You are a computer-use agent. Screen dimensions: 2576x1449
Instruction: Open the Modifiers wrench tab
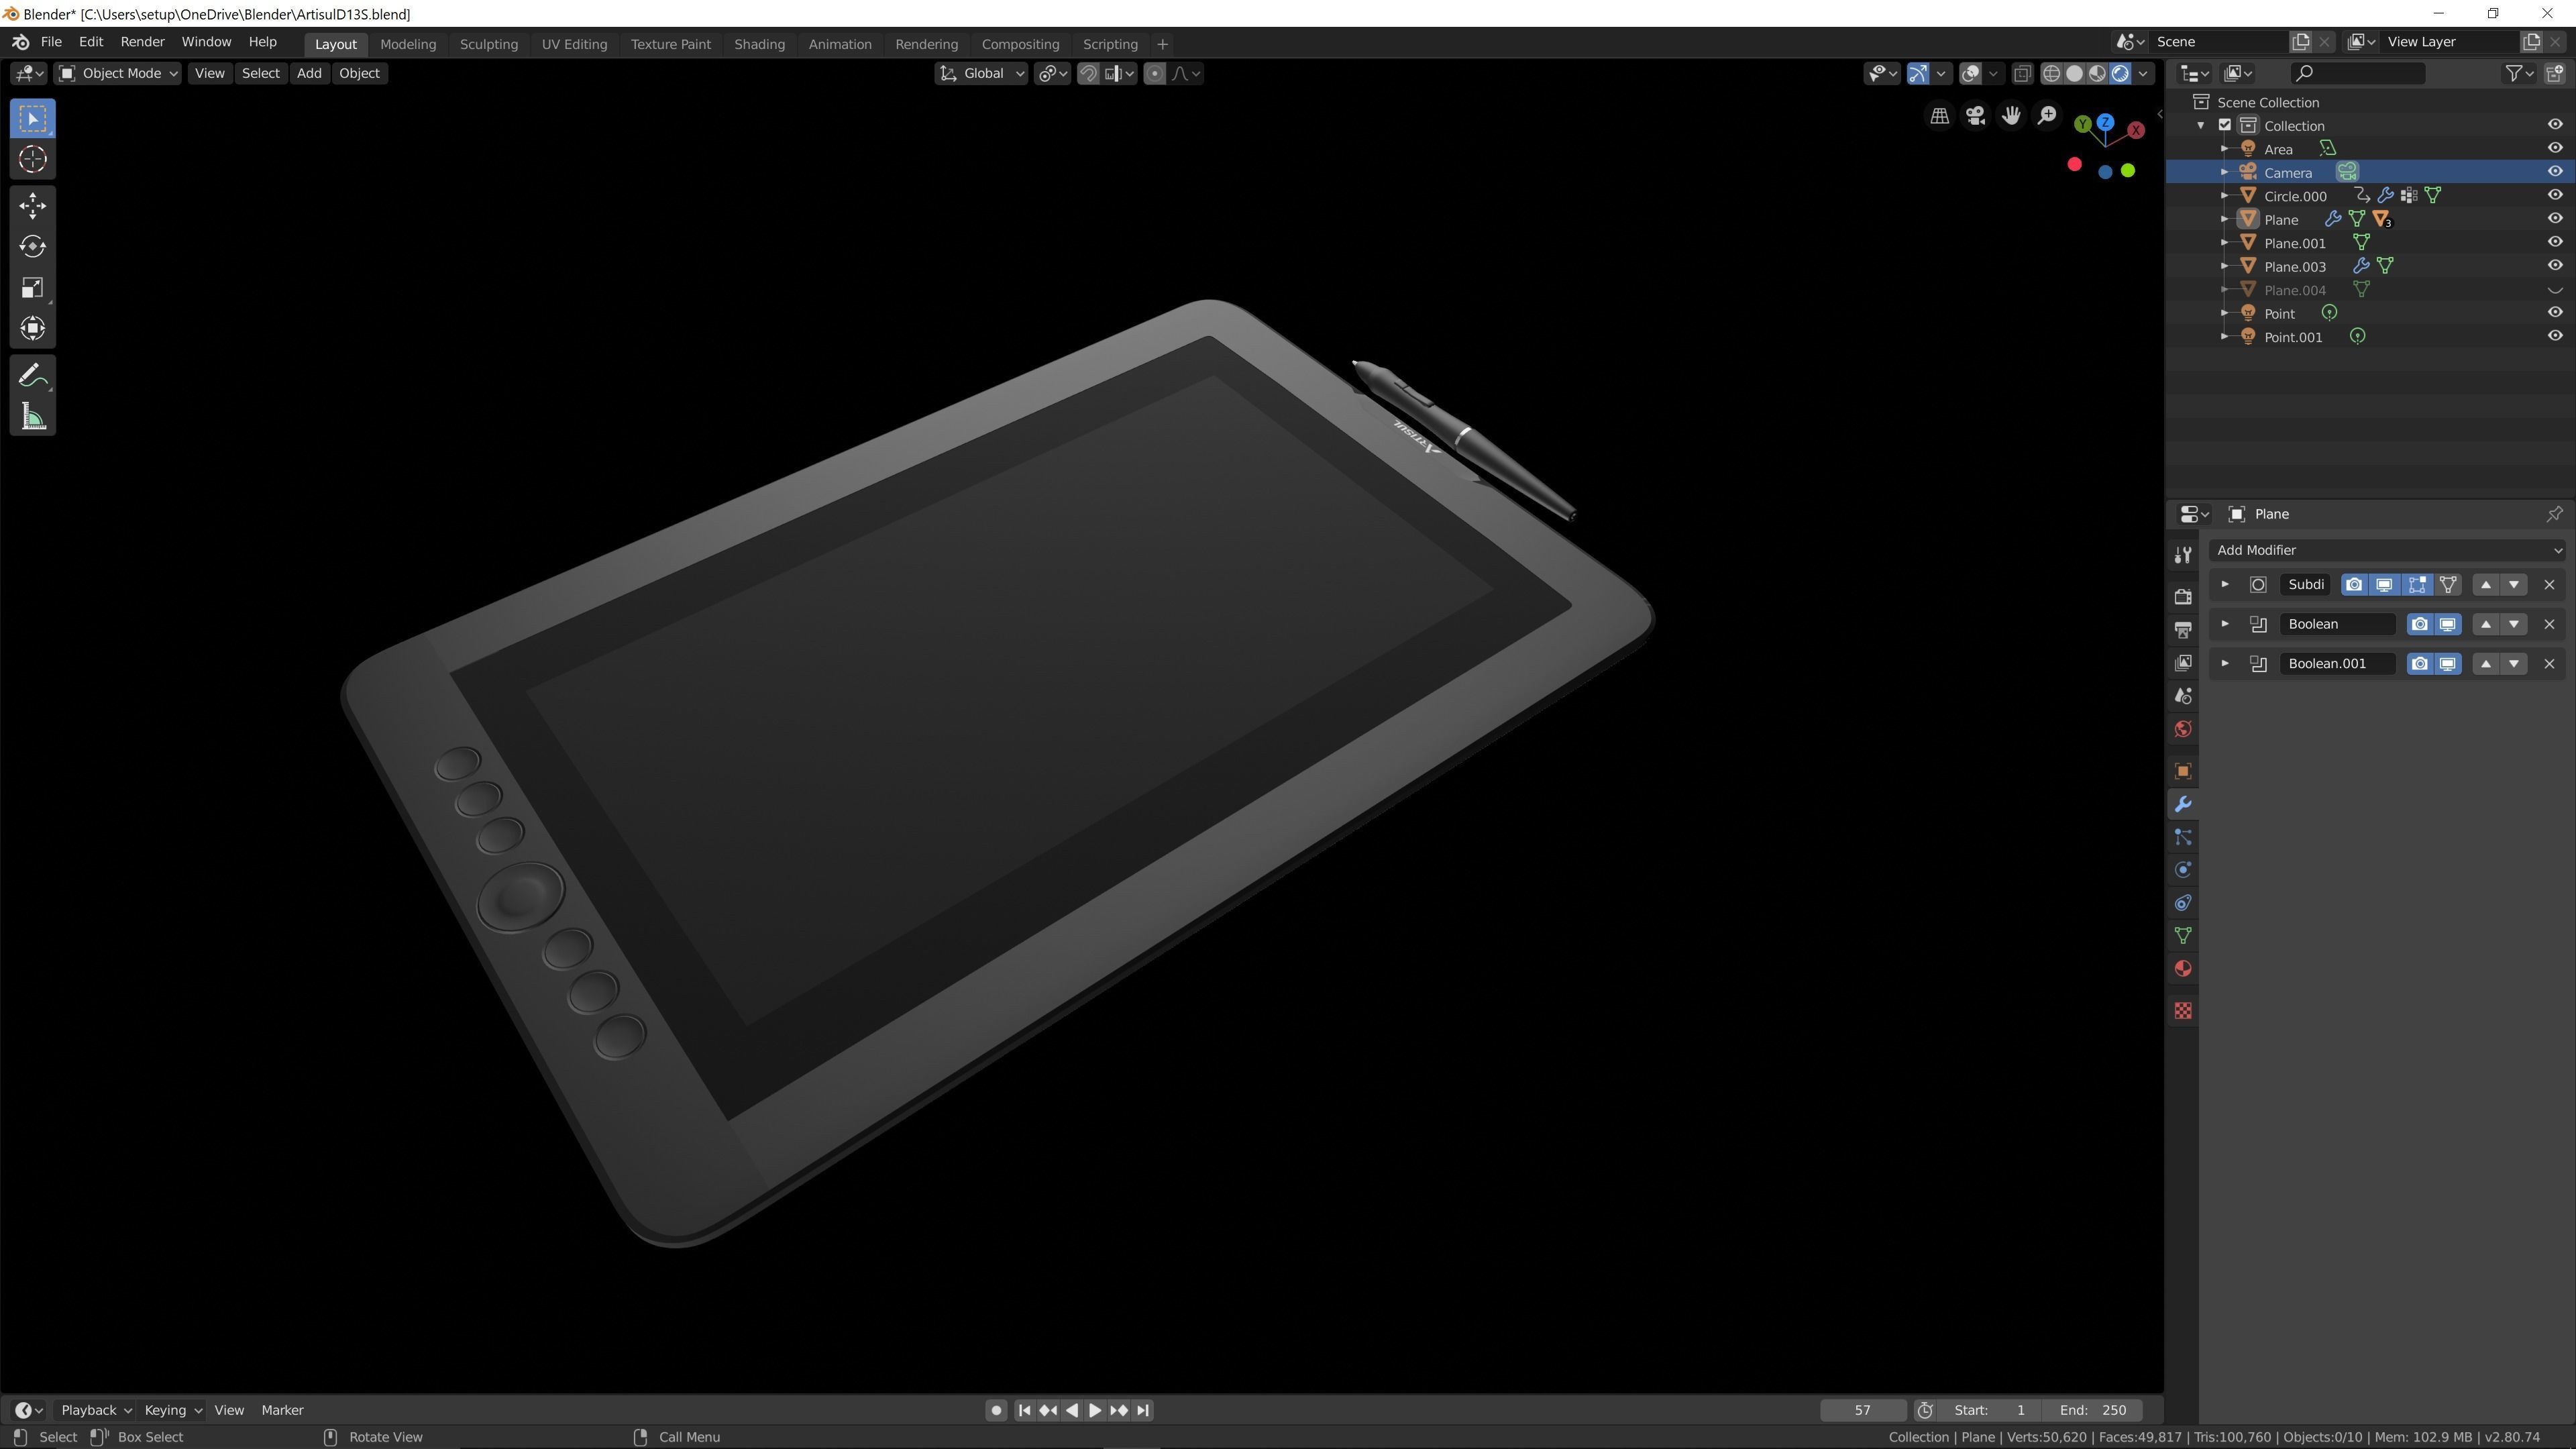pyautogui.click(x=2183, y=804)
